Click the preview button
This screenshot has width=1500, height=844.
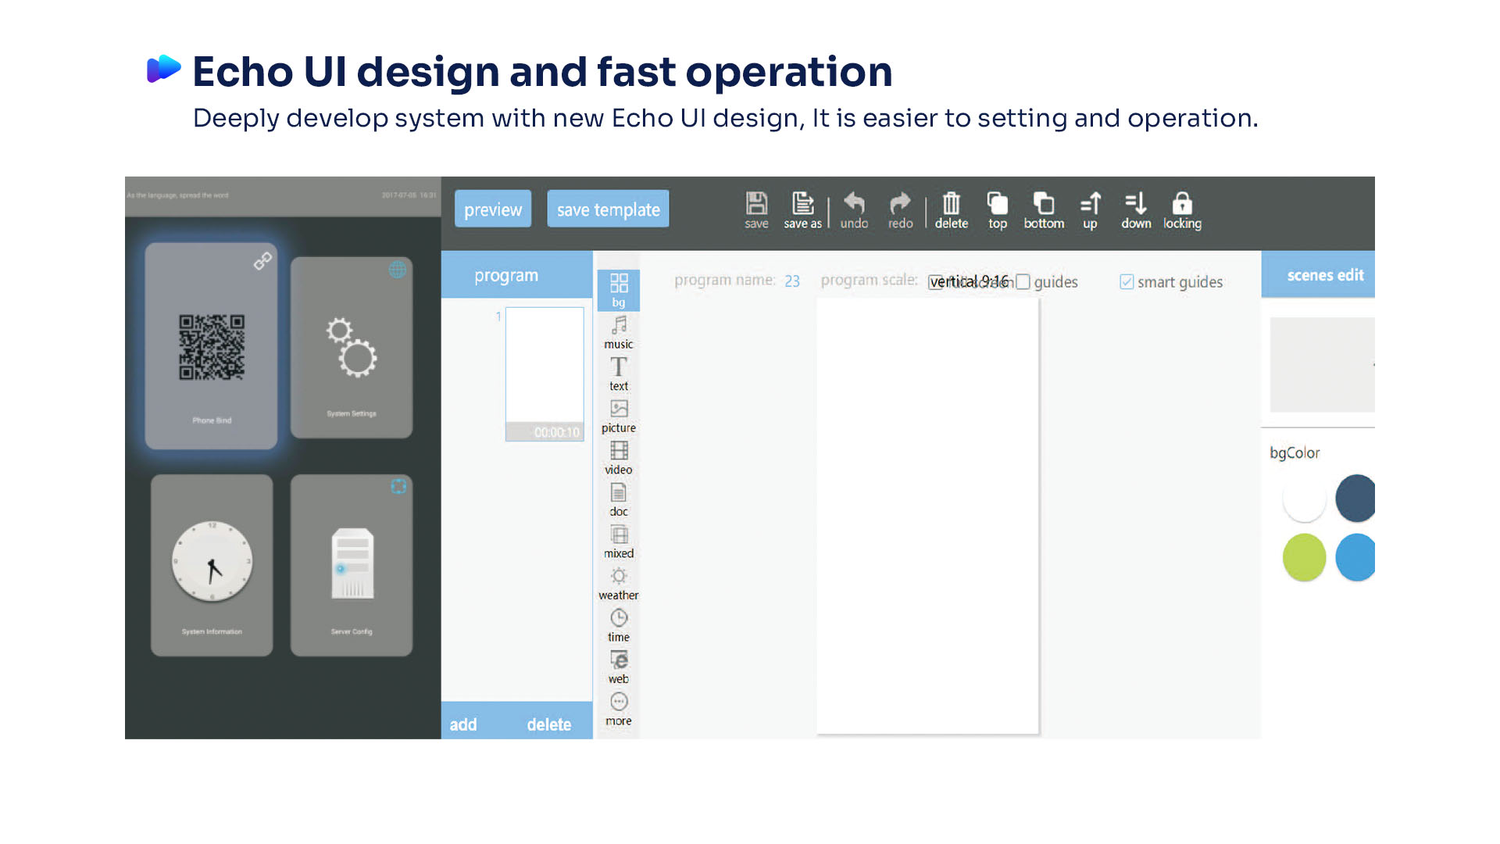point(493,209)
